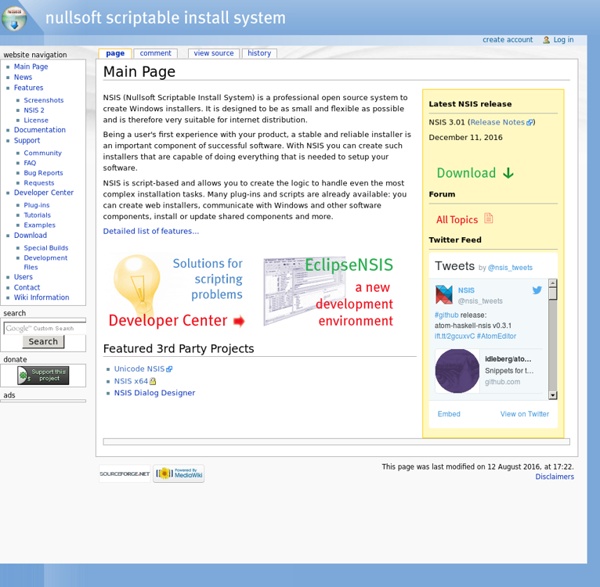Open the Unicode NSIS project link
The height and width of the screenshot is (587, 600).
point(139,369)
